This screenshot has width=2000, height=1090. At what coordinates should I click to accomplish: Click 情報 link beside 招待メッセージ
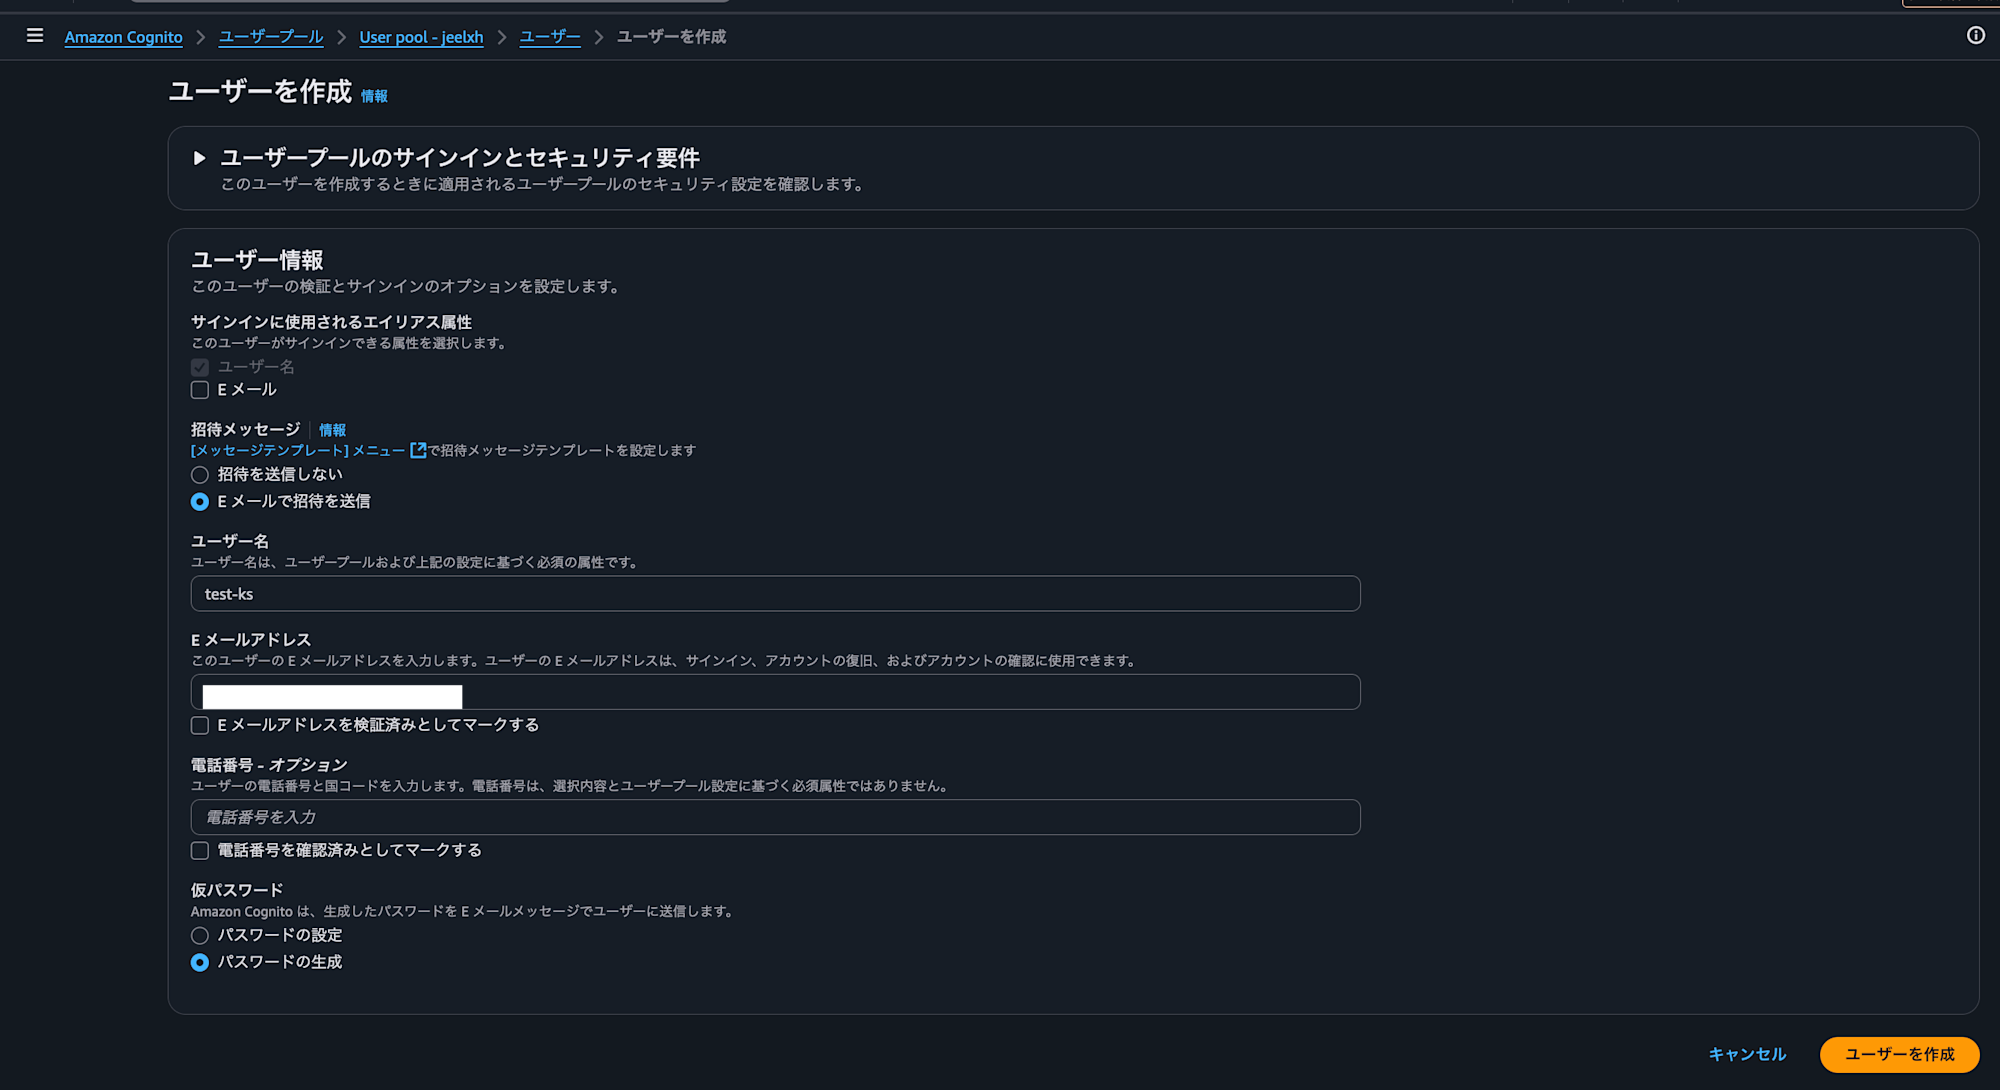[332, 430]
